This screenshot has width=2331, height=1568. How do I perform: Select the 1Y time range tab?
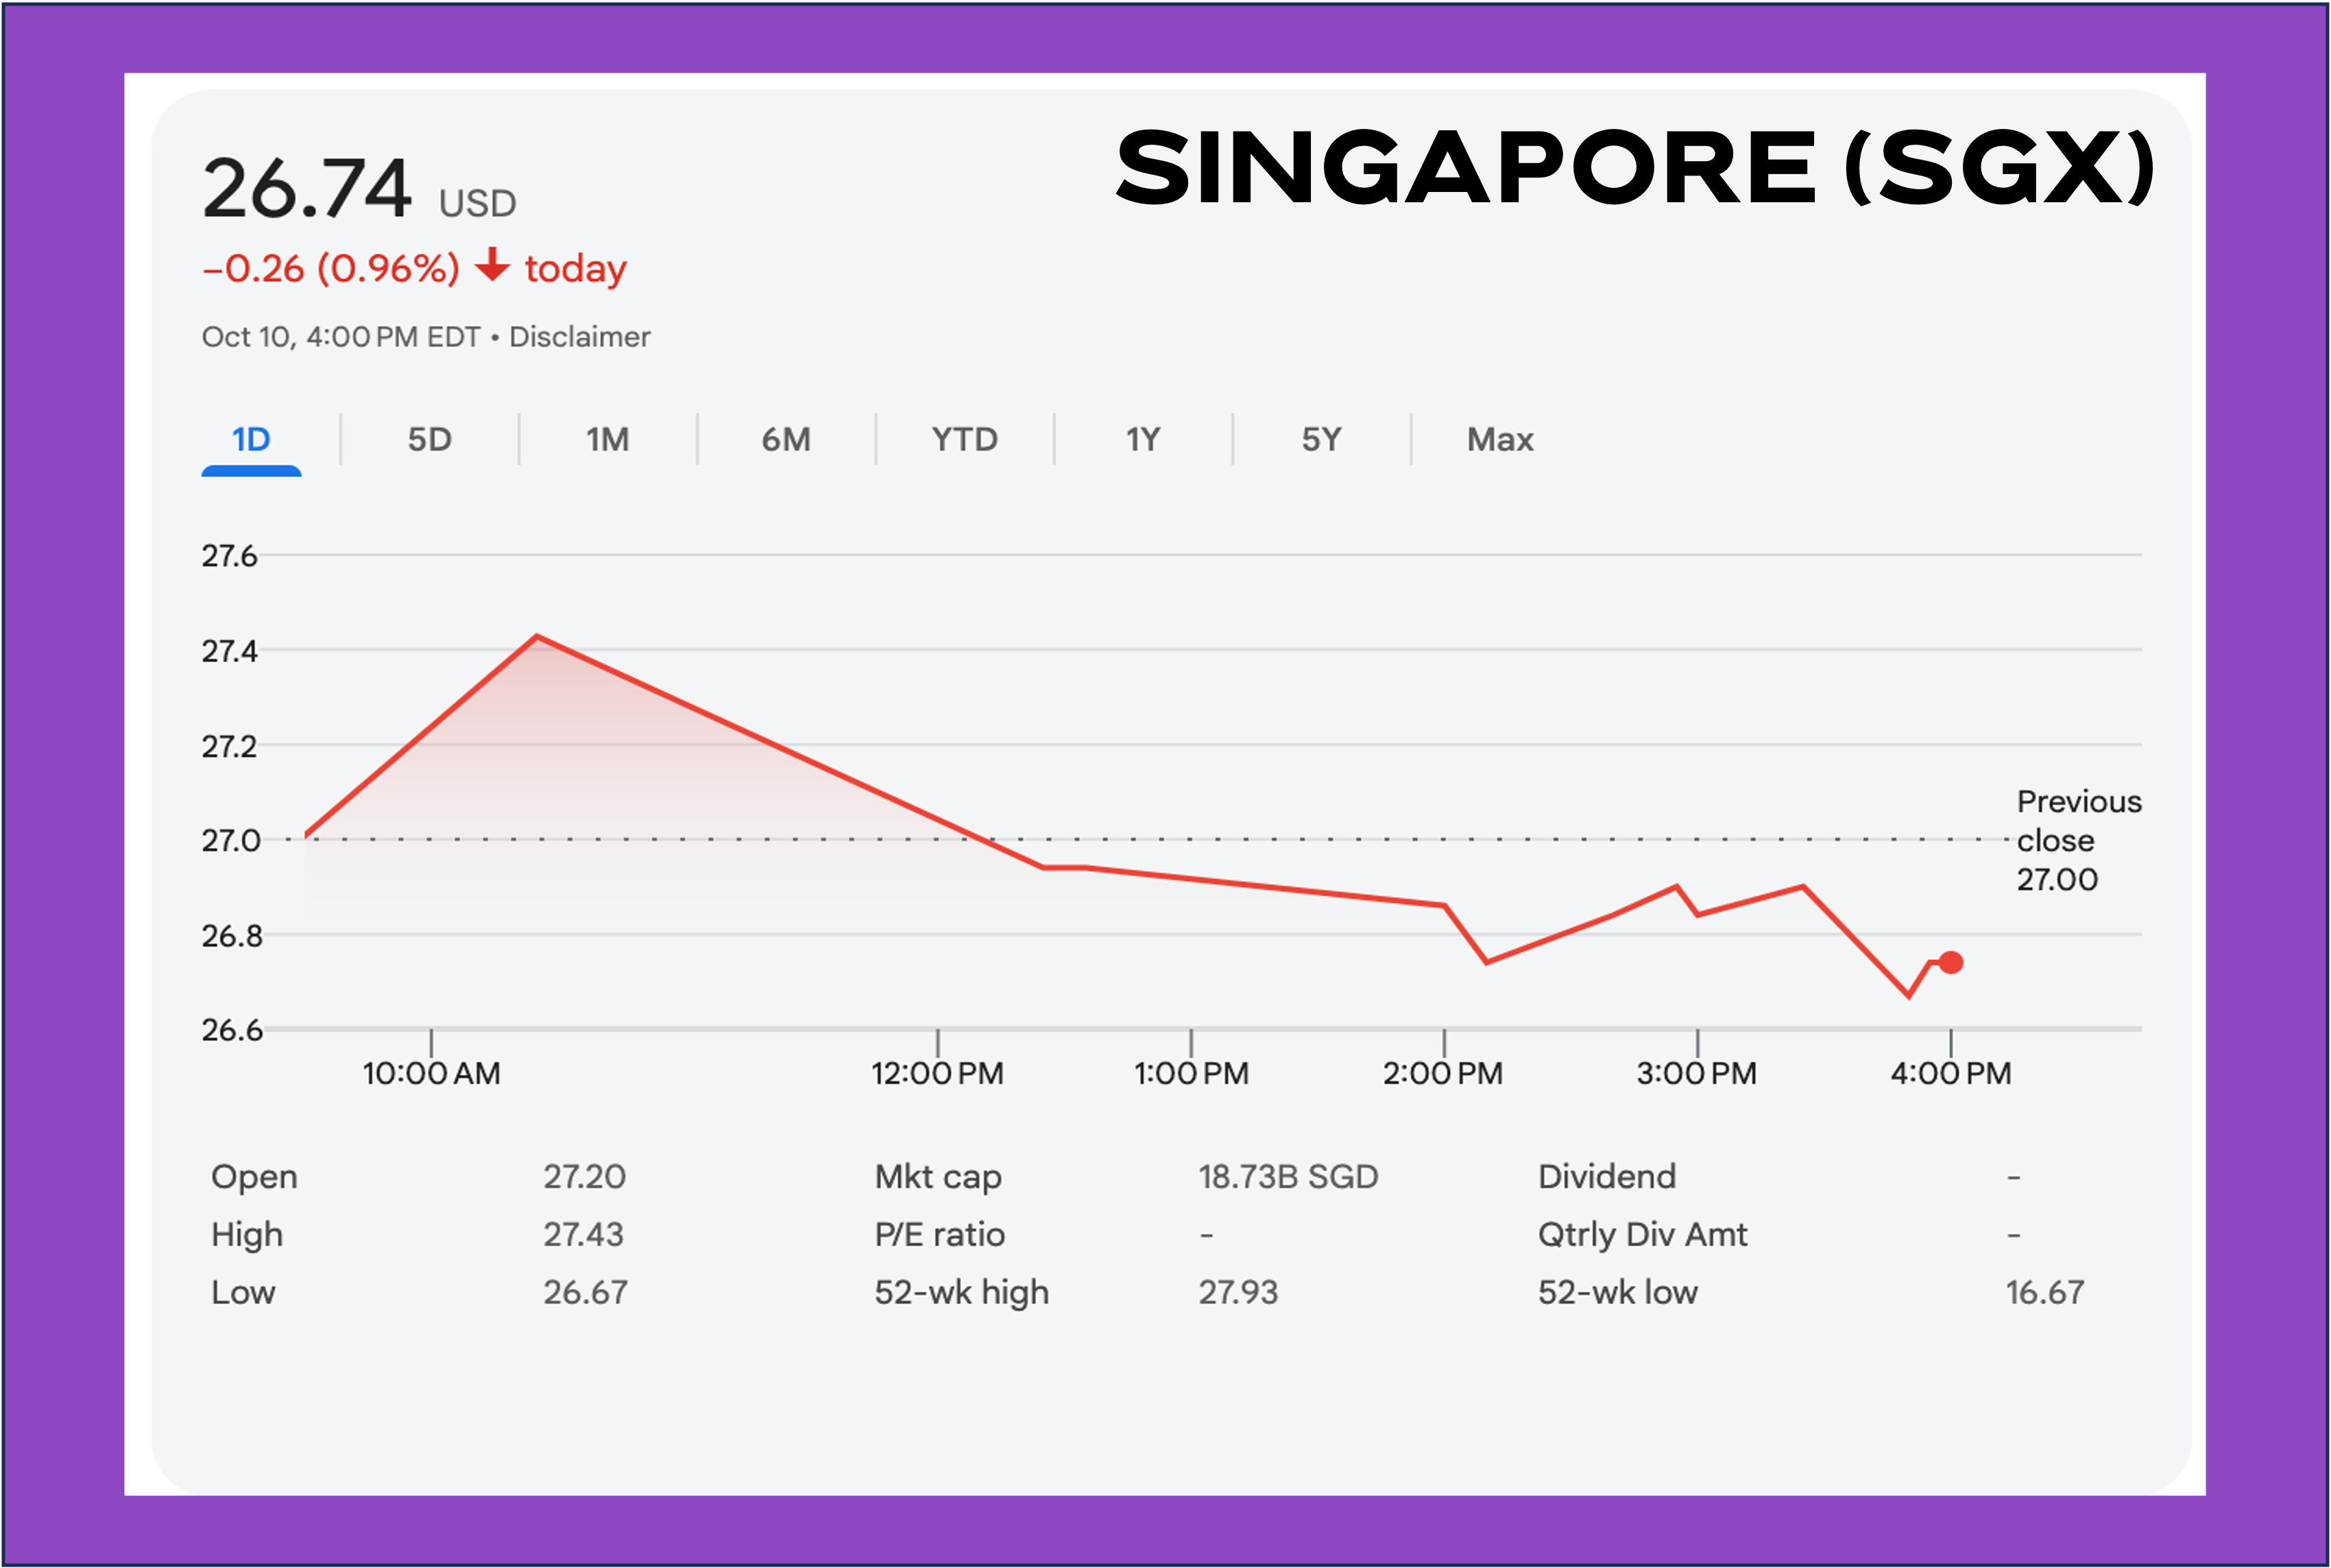point(1143,440)
